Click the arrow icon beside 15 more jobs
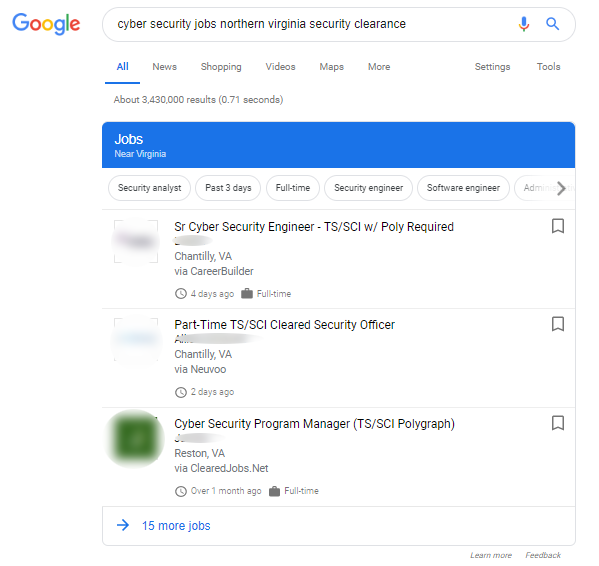This screenshot has height=566, width=599. tap(123, 525)
